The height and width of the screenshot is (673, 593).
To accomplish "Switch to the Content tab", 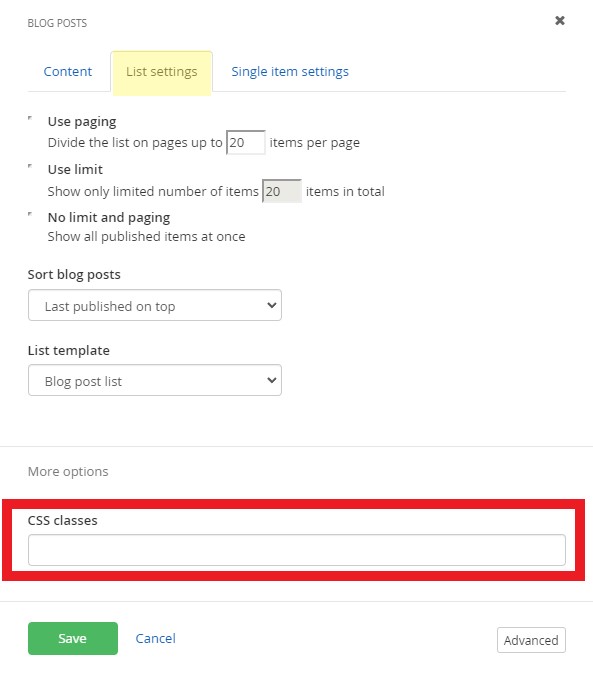I will pos(68,71).
